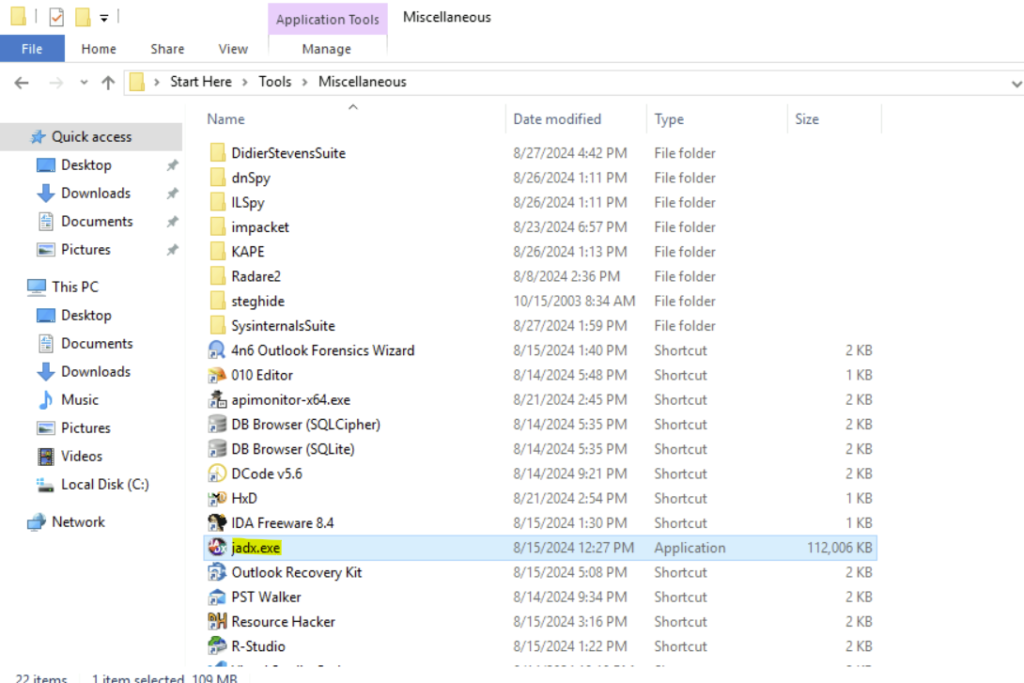Switch to the View ribbon tab

[233, 49]
